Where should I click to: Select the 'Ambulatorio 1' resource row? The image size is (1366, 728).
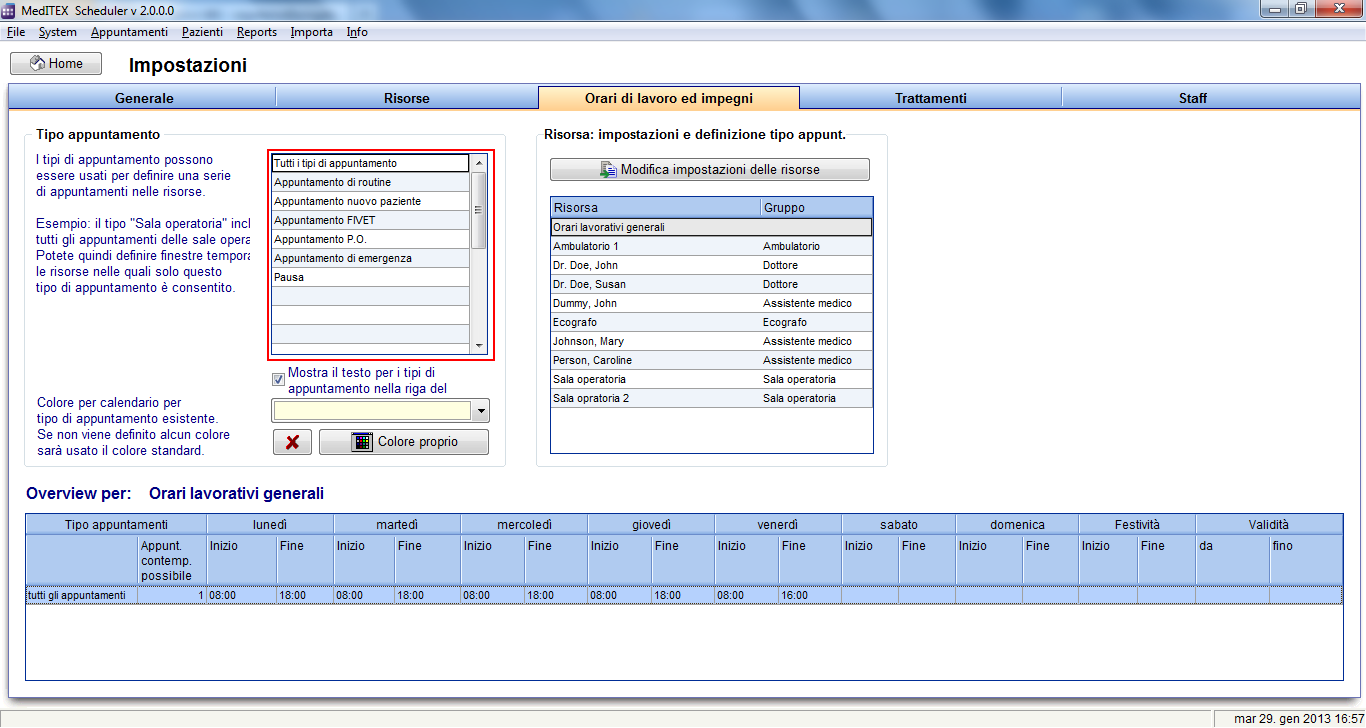711,246
